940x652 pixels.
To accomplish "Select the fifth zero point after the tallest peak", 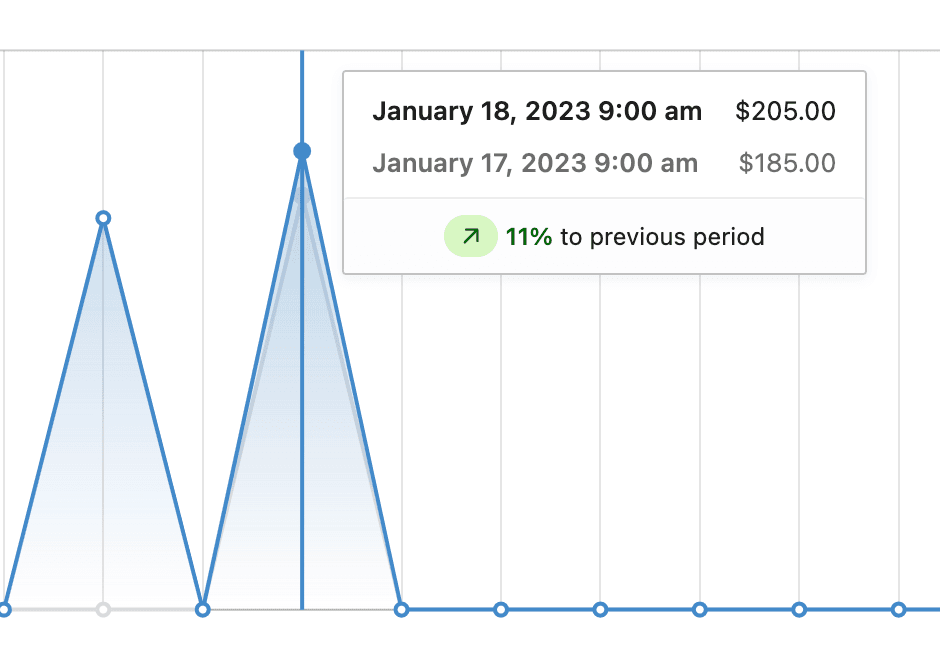I will (x=799, y=610).
